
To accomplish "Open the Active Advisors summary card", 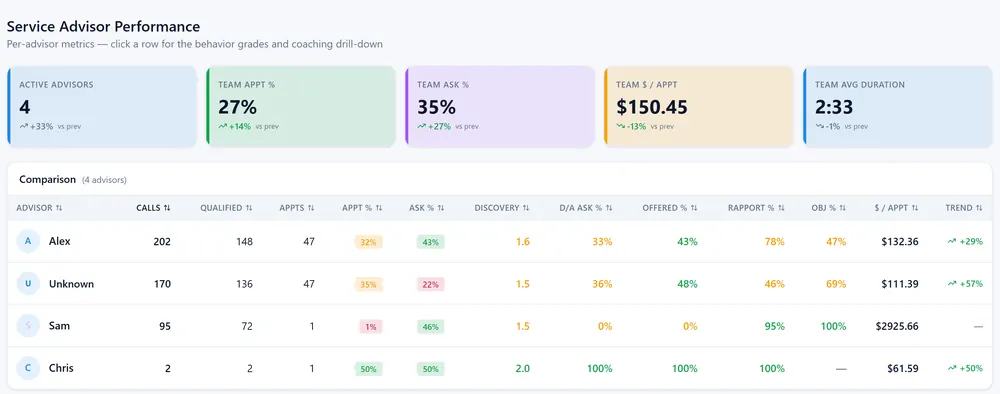I will (102, 106).
